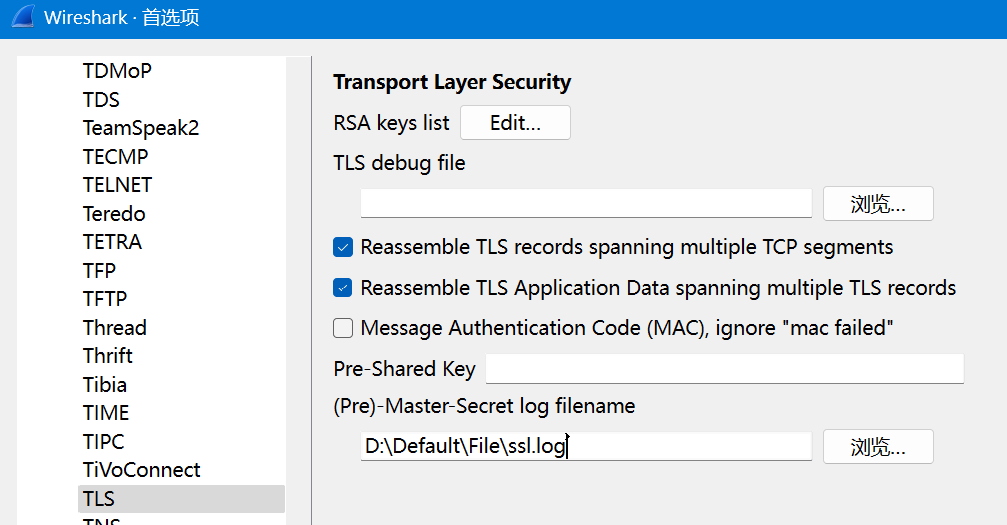
Task: Click the Master-Secret log filename field
Action: point(585,447)
